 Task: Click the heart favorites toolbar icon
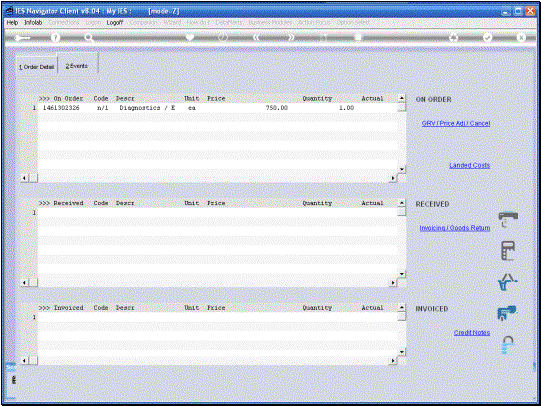tap(190, 37)
